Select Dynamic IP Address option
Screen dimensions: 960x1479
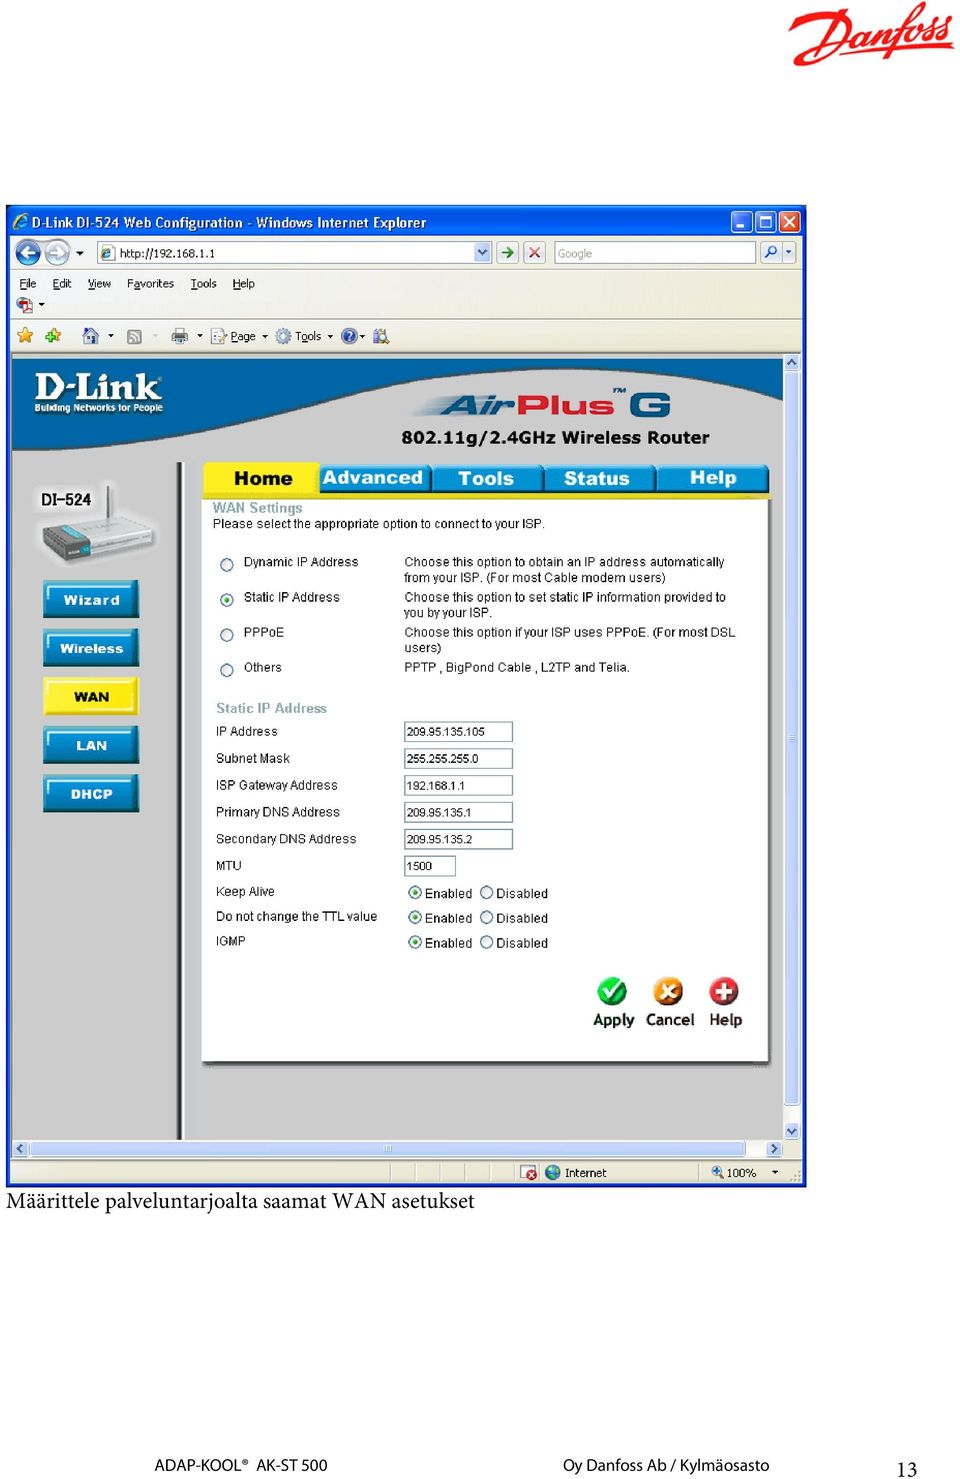coord(227,565)
